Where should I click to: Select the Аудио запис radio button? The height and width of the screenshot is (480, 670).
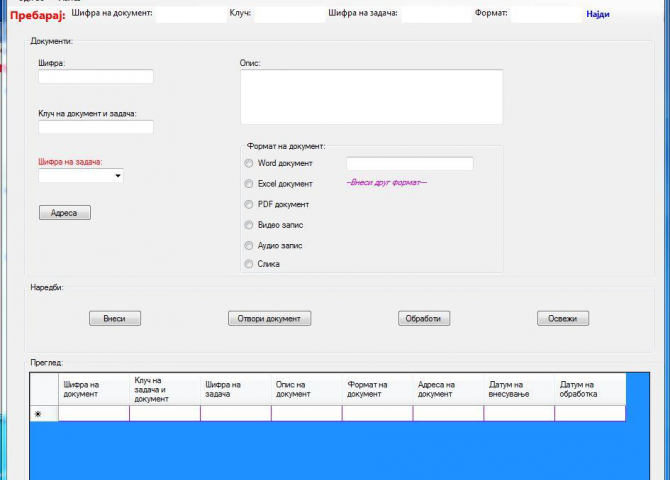250,245
